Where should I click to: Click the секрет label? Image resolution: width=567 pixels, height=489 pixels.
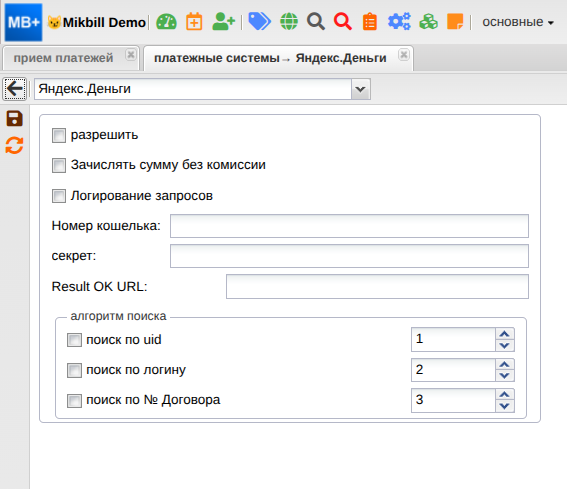click(74, 256)
